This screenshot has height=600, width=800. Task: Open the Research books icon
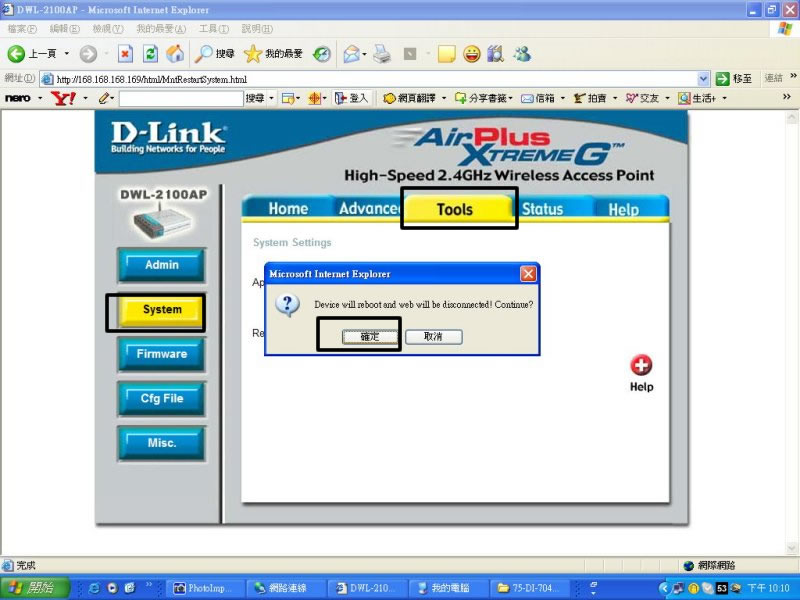coord(496,54)
